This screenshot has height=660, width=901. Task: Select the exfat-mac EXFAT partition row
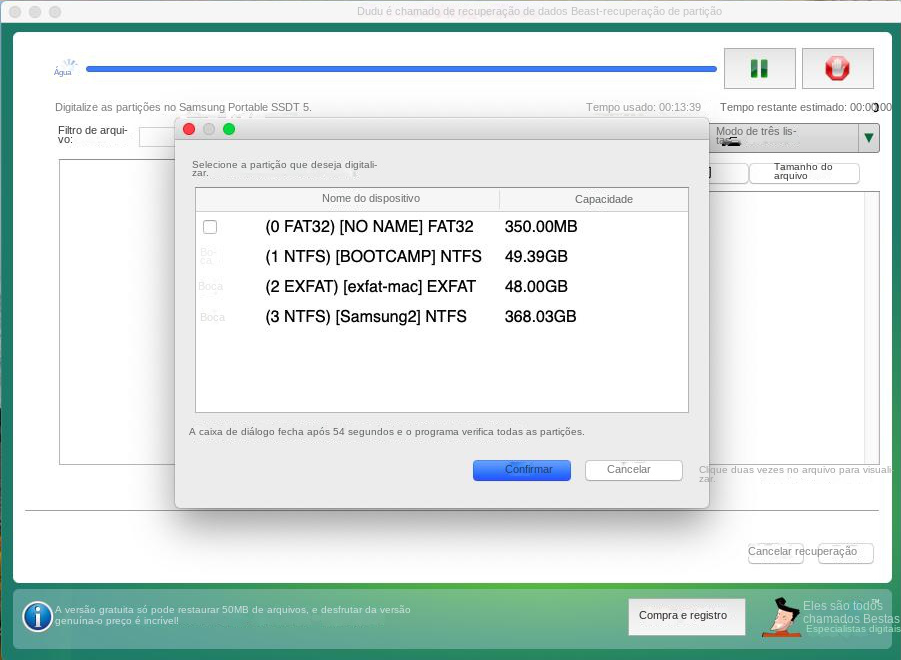click(x=370, y=287)
